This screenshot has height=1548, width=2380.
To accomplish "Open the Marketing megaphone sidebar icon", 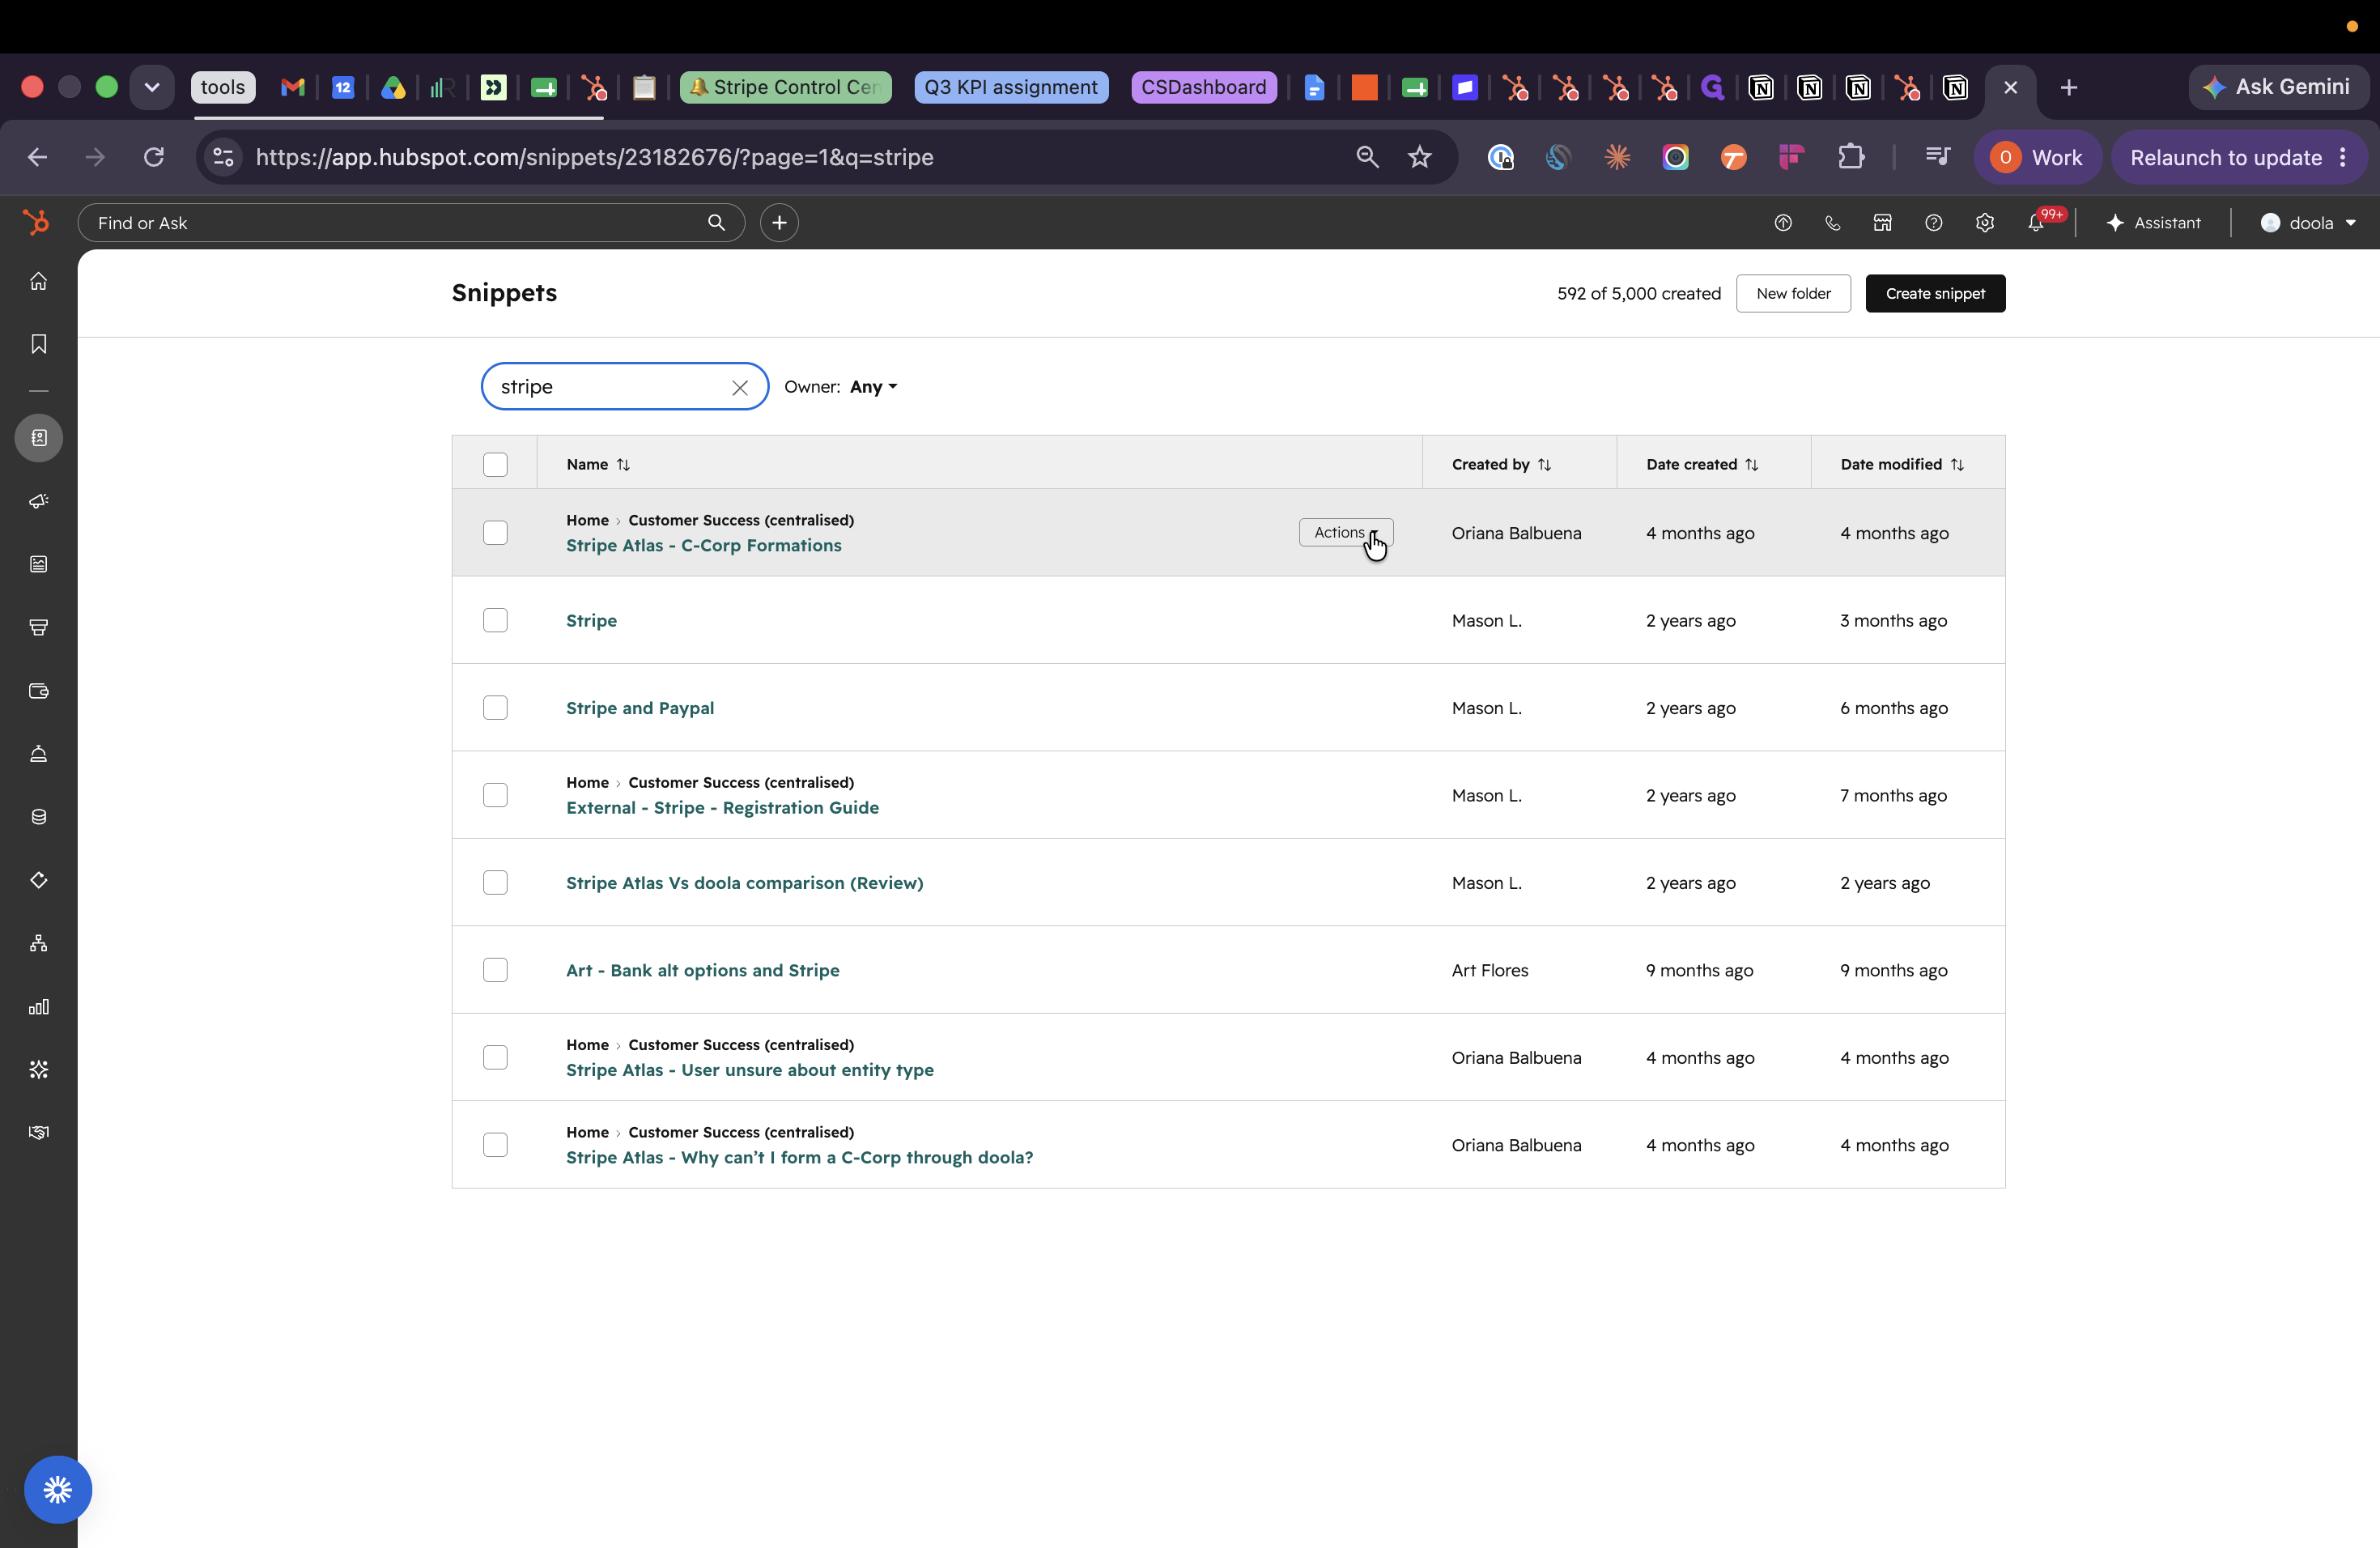I will (39, 501).
